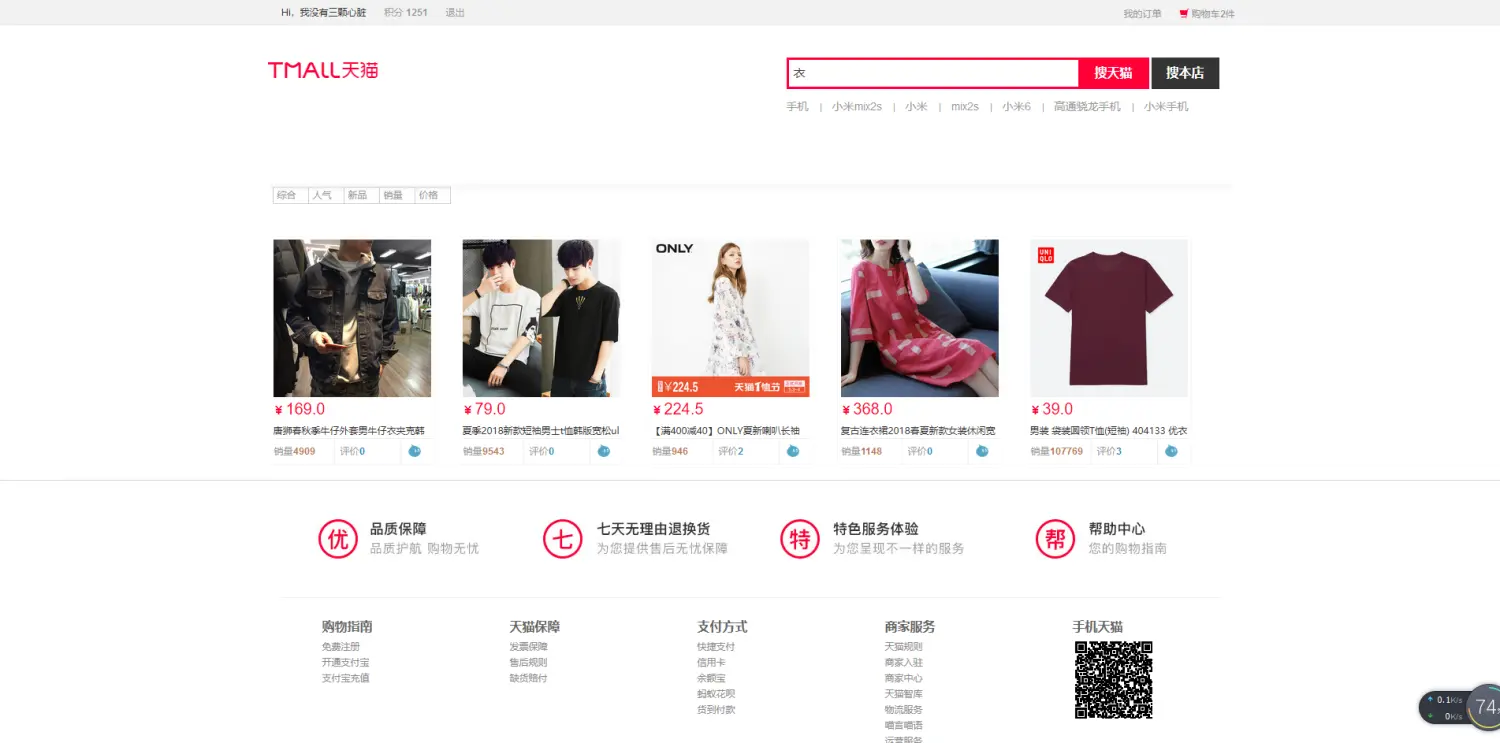
Task: Open product title 夏季2018新款短袖男士t恤
Action: pyautogui.click(x=541, y=431)
